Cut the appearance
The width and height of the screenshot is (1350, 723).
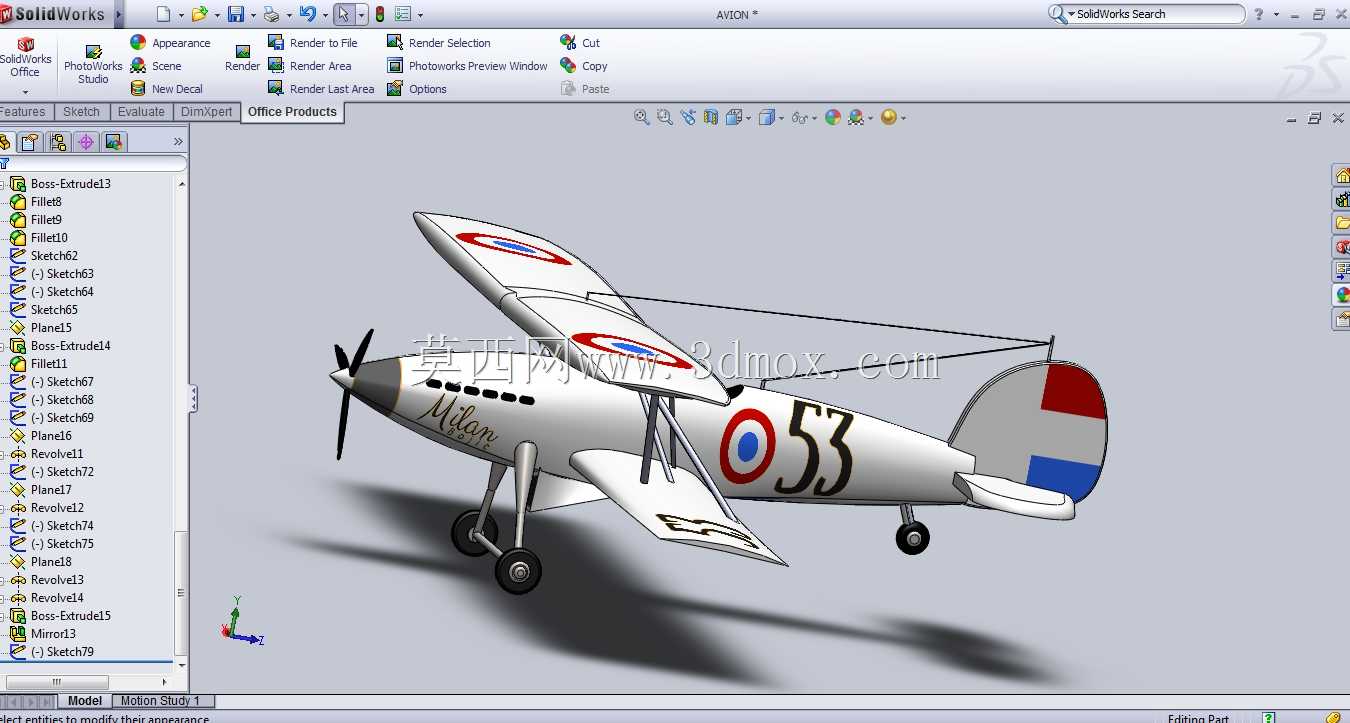[580, 43]
